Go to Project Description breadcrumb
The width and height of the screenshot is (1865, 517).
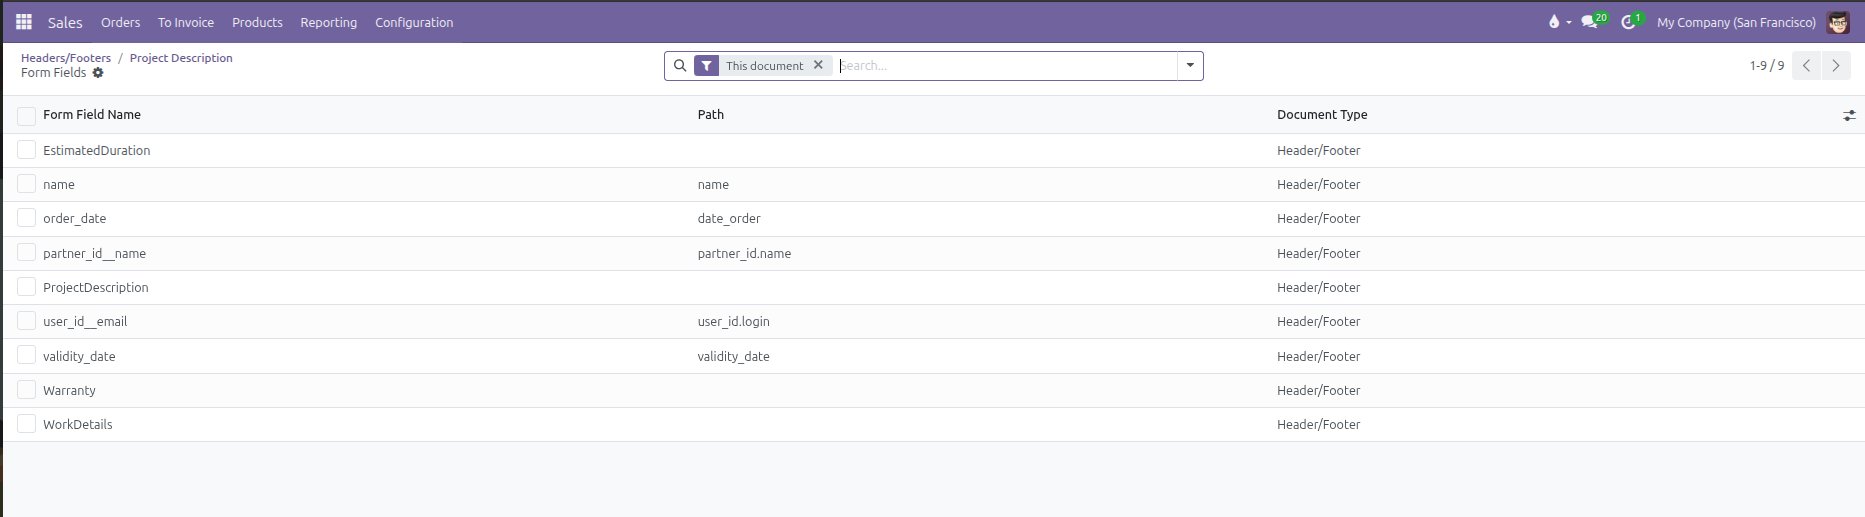pos(181,58)
